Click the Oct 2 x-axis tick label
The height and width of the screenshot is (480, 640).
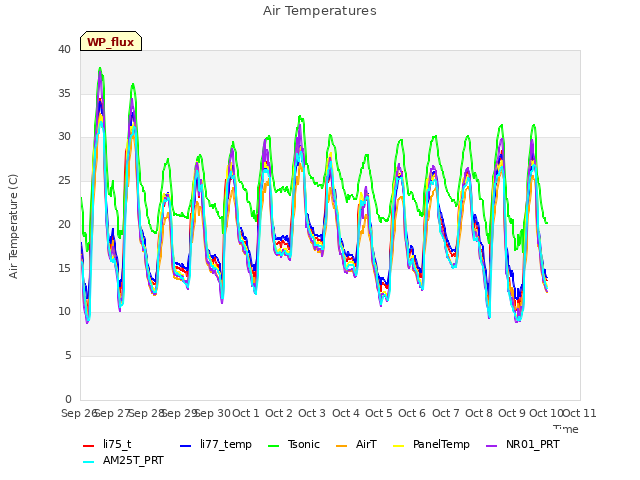click(x=279, y=413)
